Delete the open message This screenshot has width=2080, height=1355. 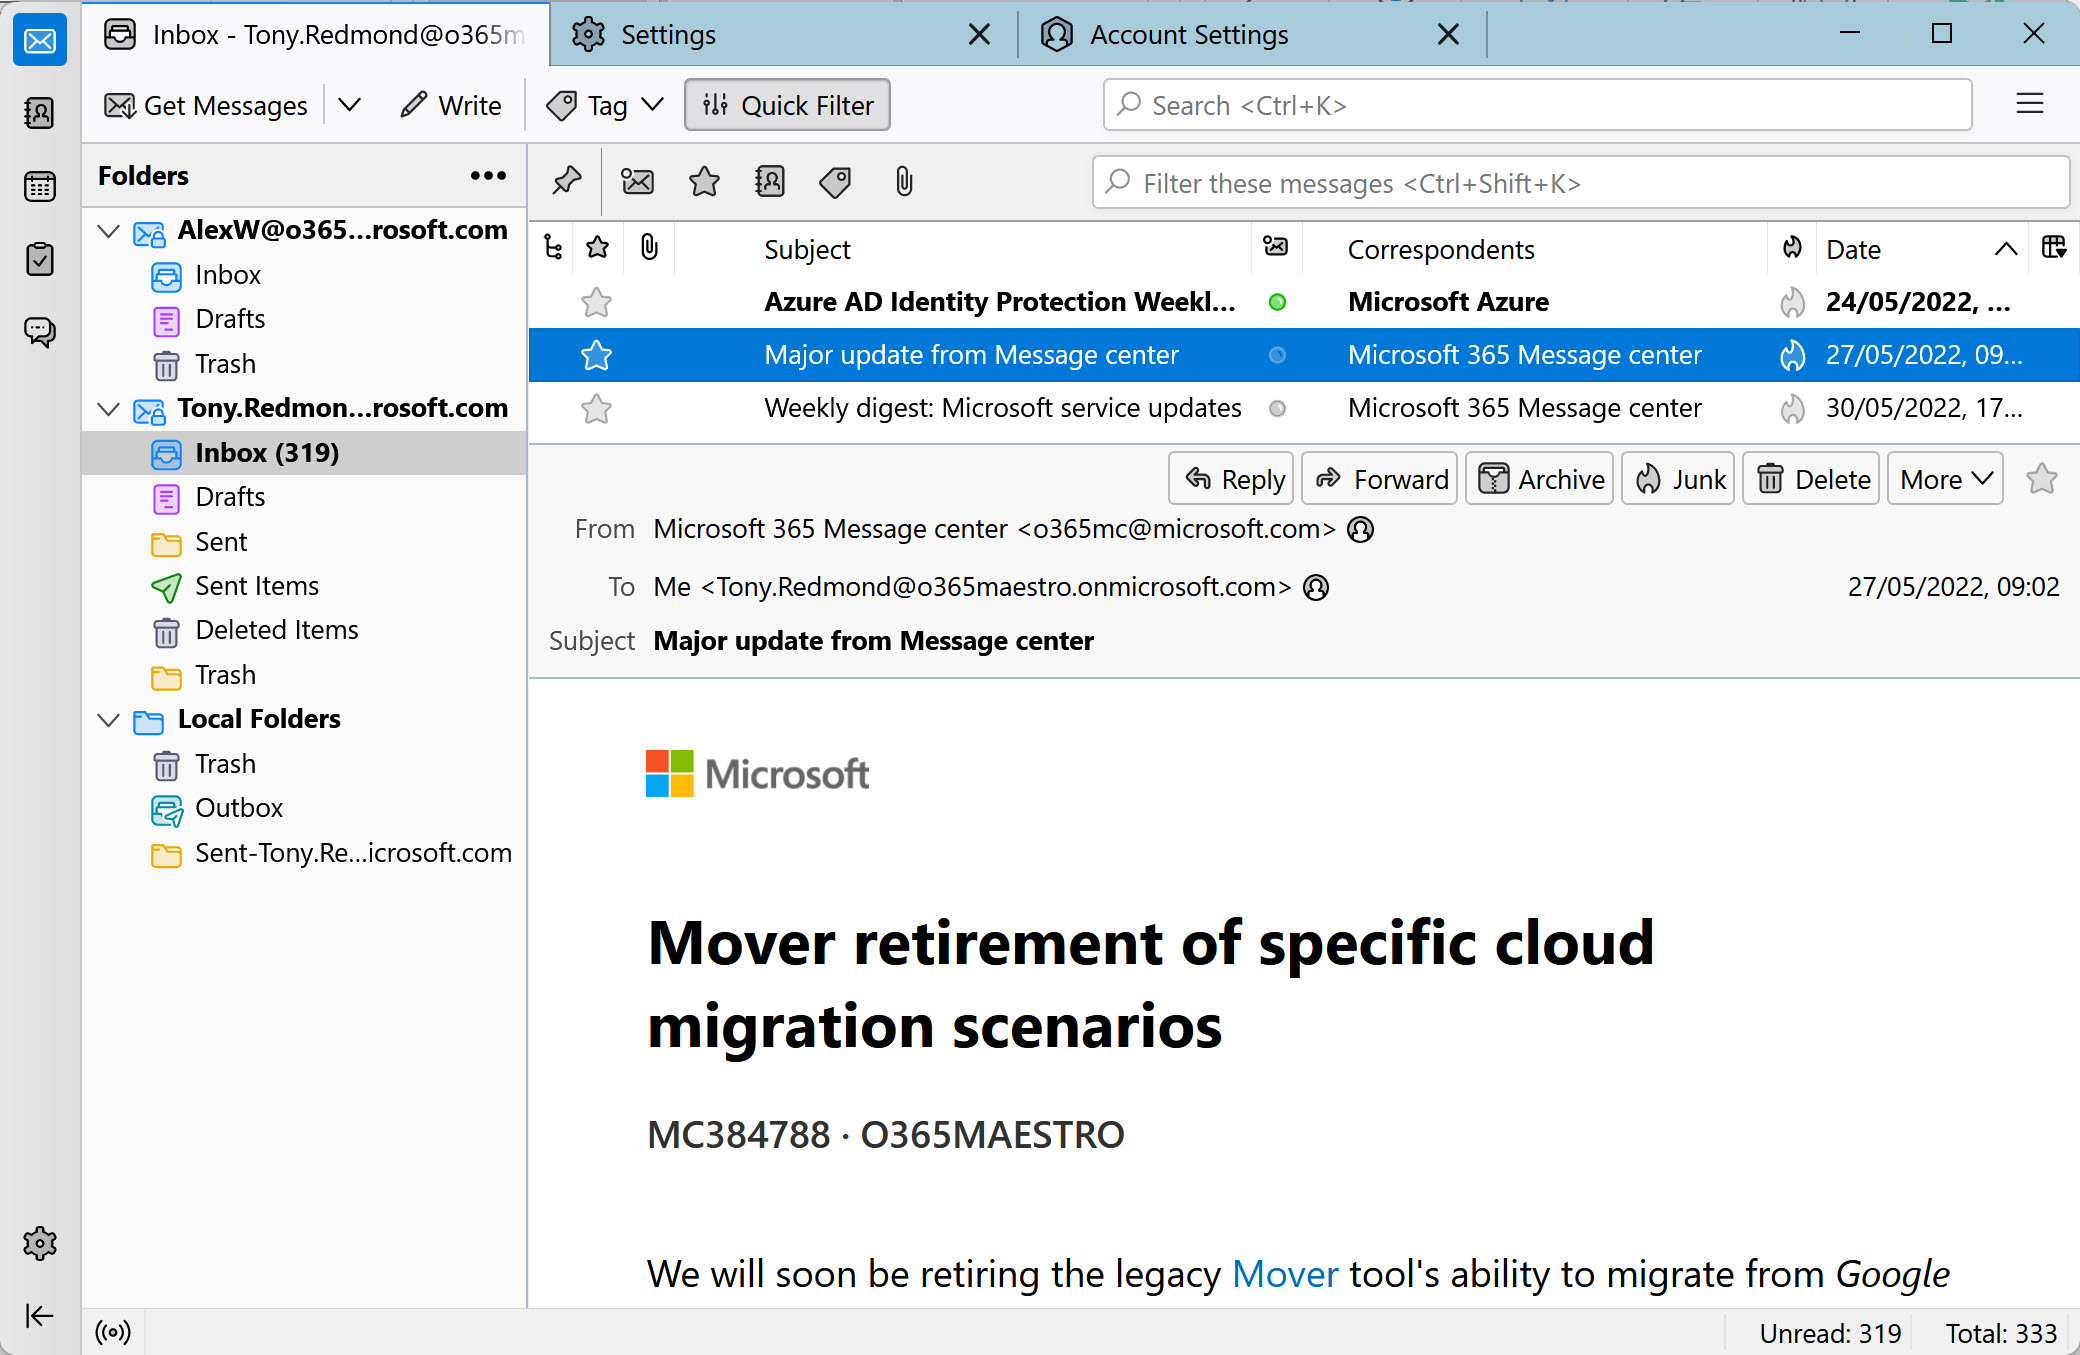[x=1811, y=479]
